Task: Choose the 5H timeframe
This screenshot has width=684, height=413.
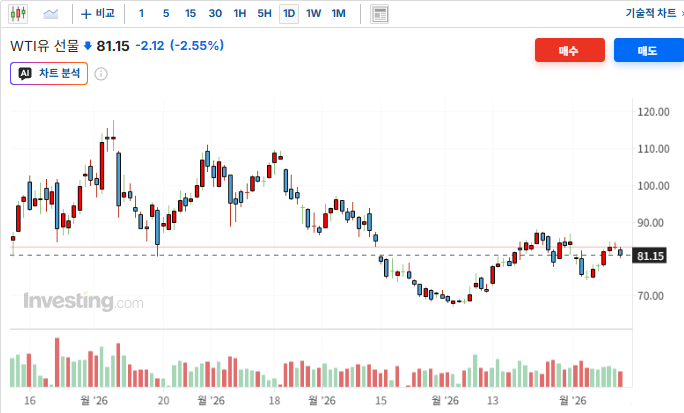Action: pos(264,14)
